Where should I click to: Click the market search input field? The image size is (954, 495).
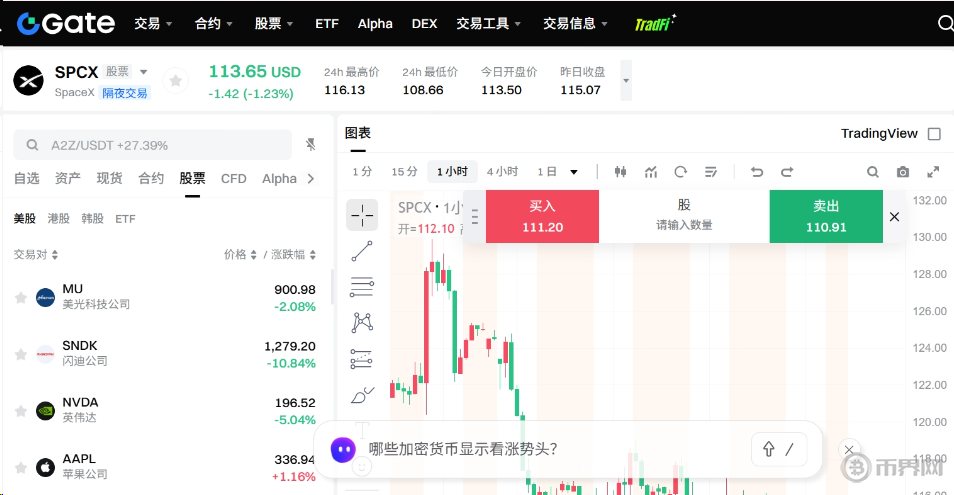(153, 145)
